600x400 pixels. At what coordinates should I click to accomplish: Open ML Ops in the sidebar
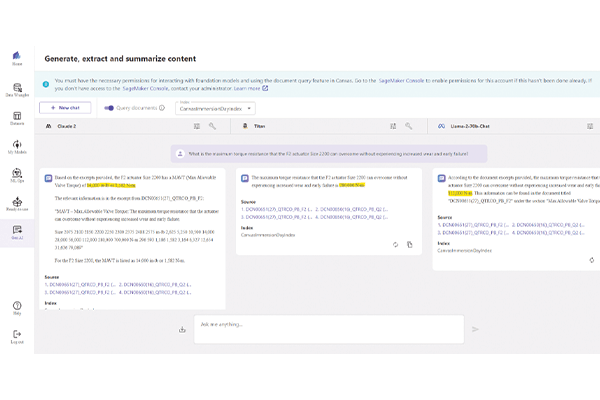click(x=17, y=175)
